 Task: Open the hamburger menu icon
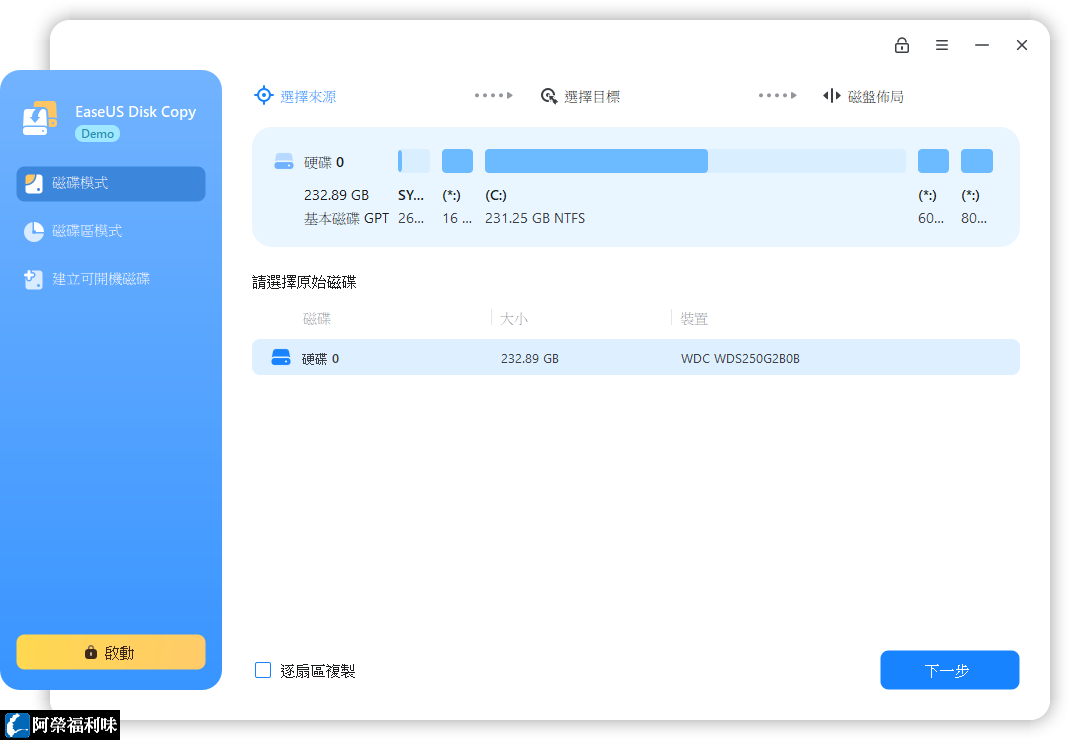942,45
